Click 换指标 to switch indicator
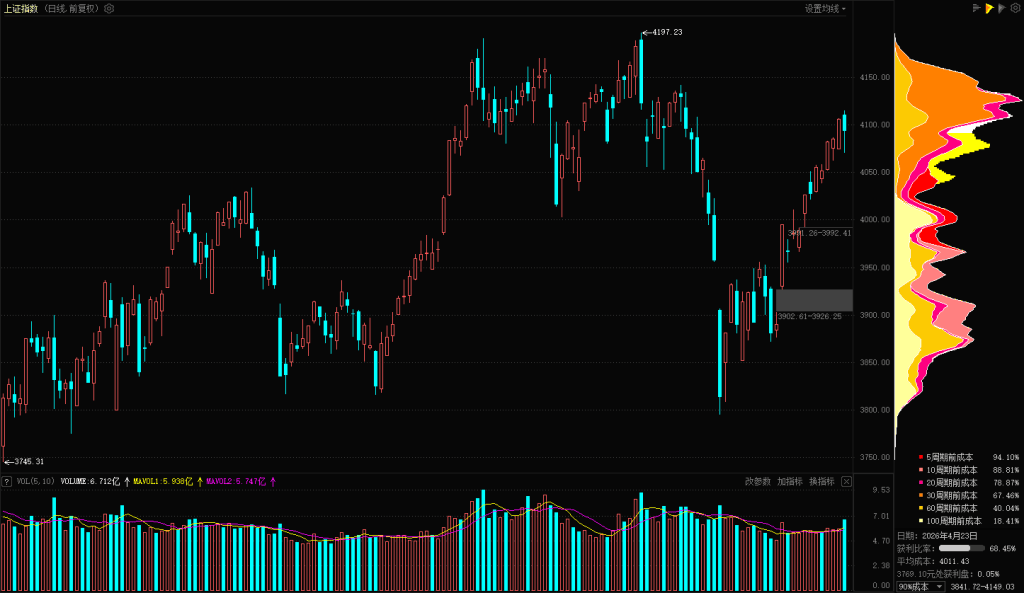 click(x=821, y=481)
